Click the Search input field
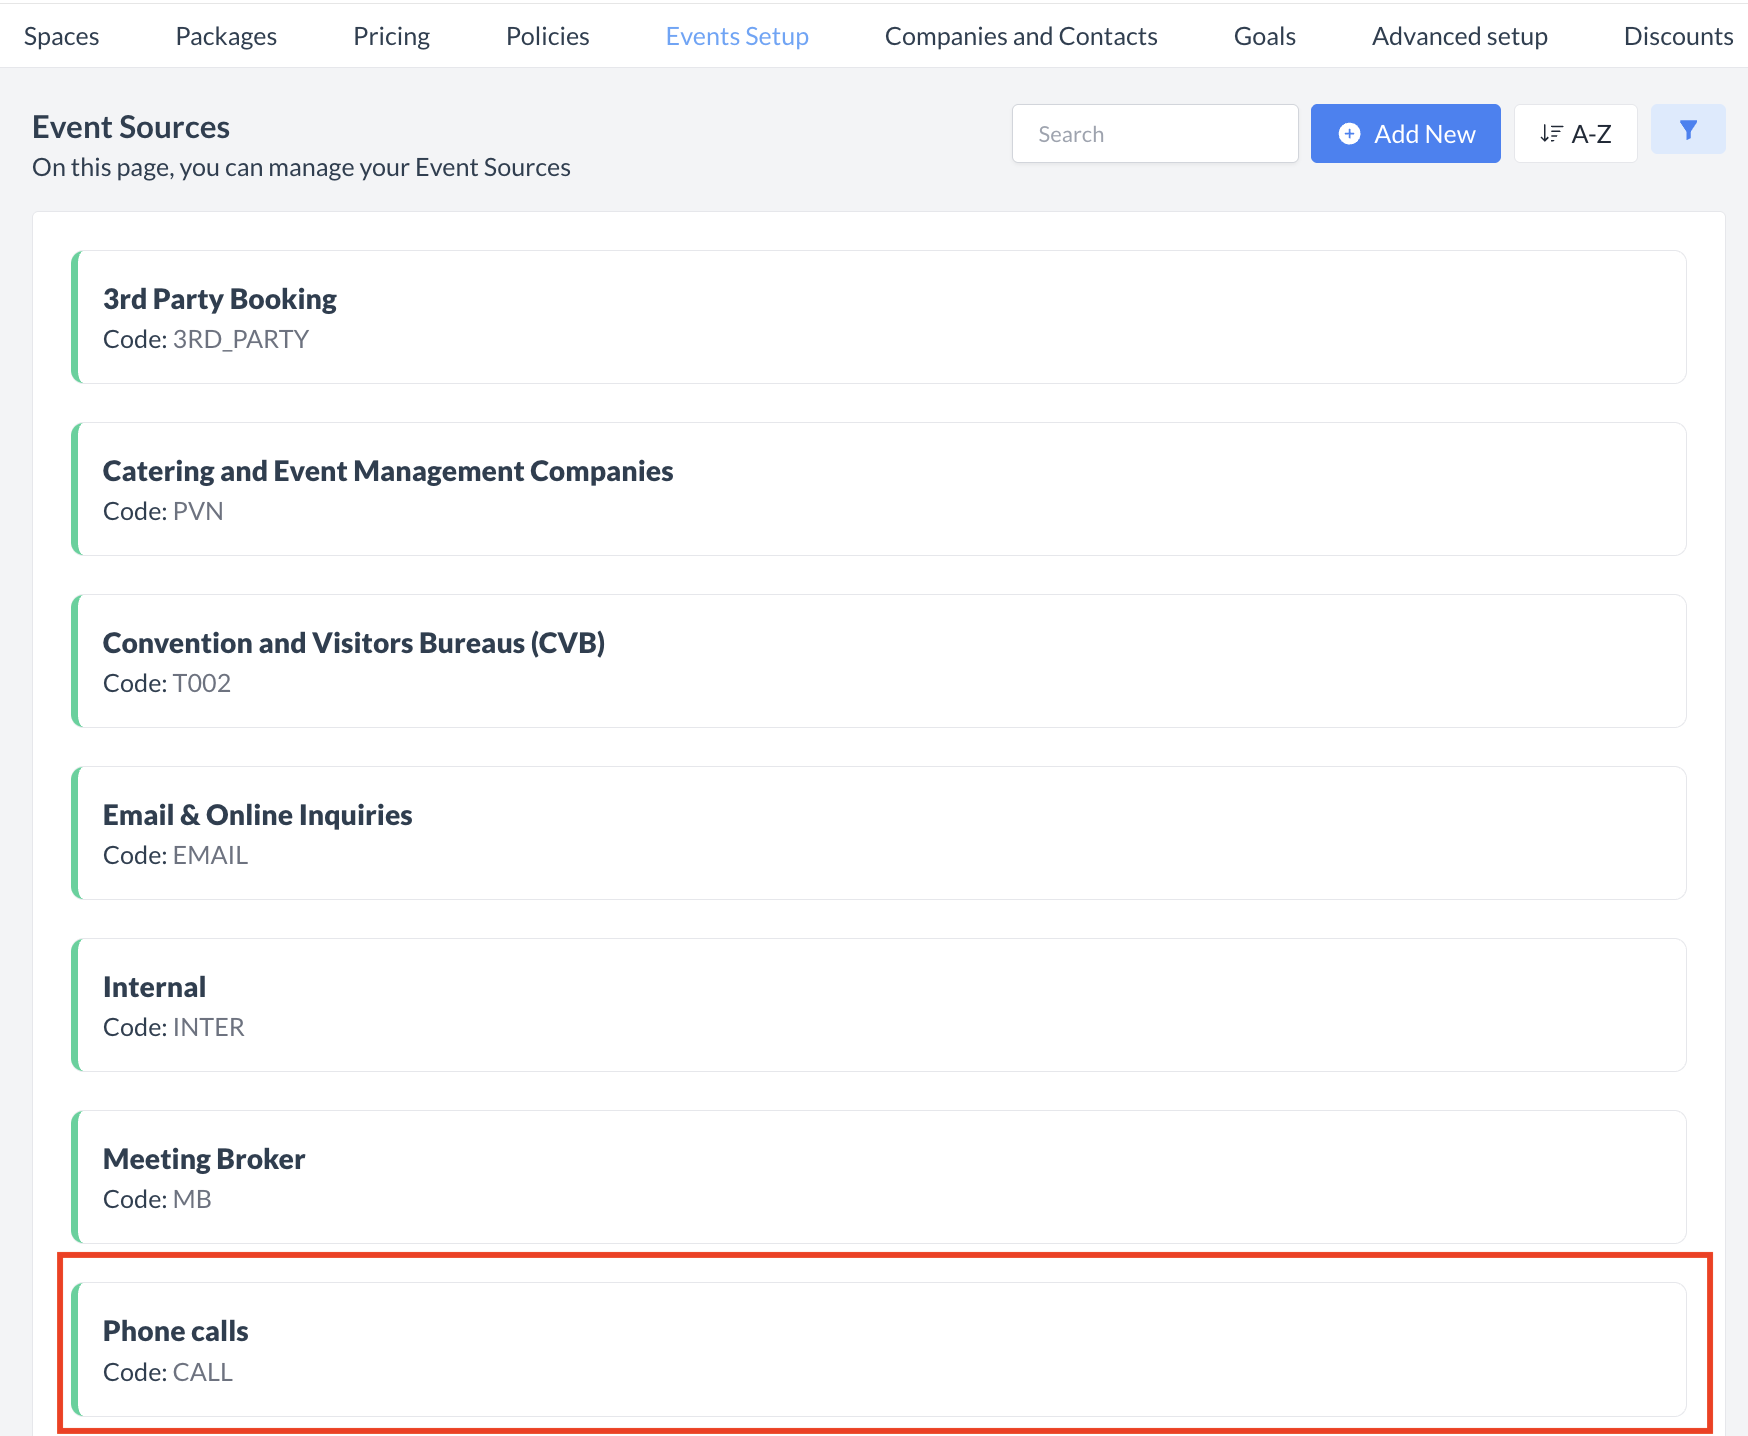Viewport: 1748px width, 1436px height. click(x=1154, y=134)
